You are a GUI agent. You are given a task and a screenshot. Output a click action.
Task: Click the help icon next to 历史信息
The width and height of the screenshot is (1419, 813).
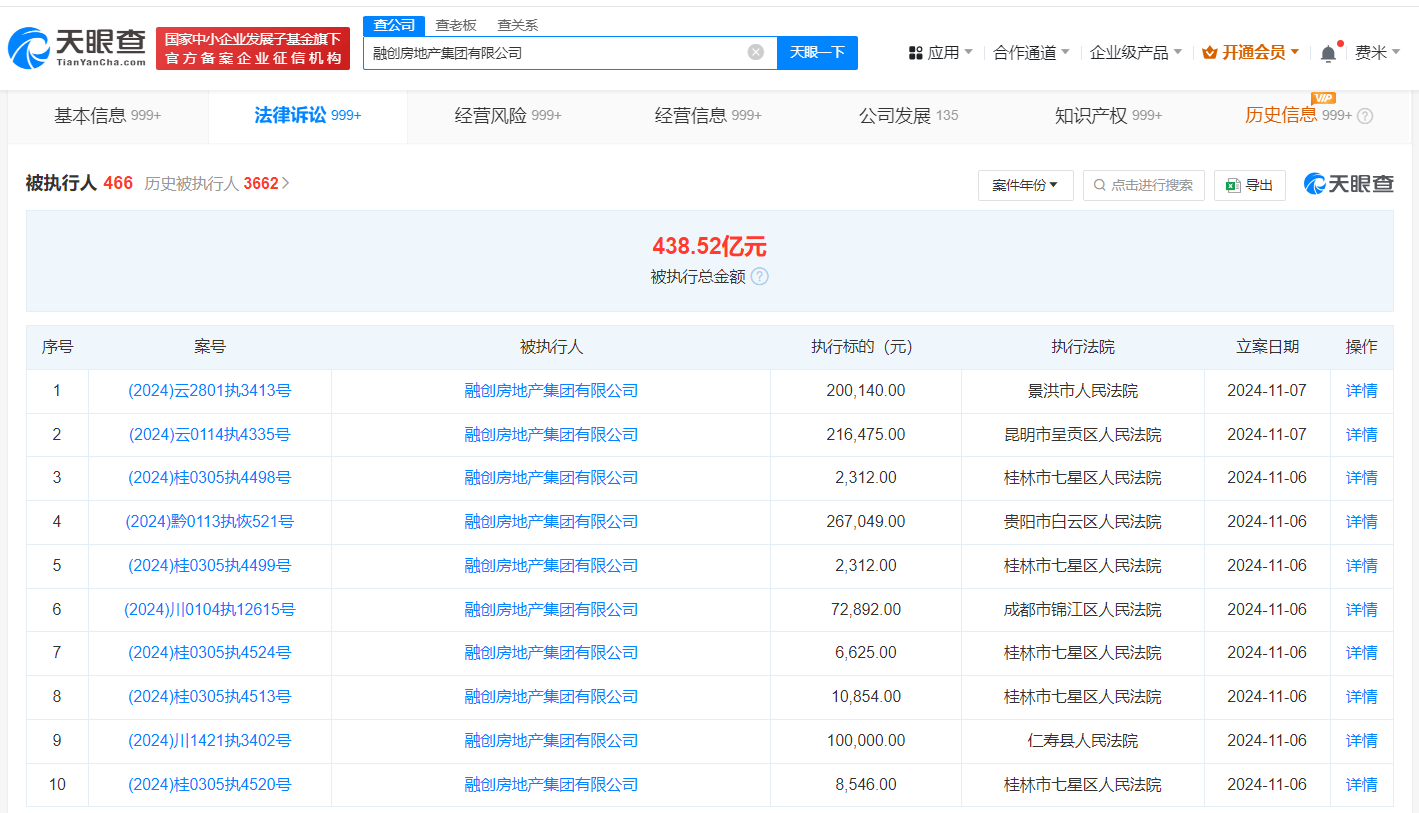pyautogui.click(x=1365, y=116)
